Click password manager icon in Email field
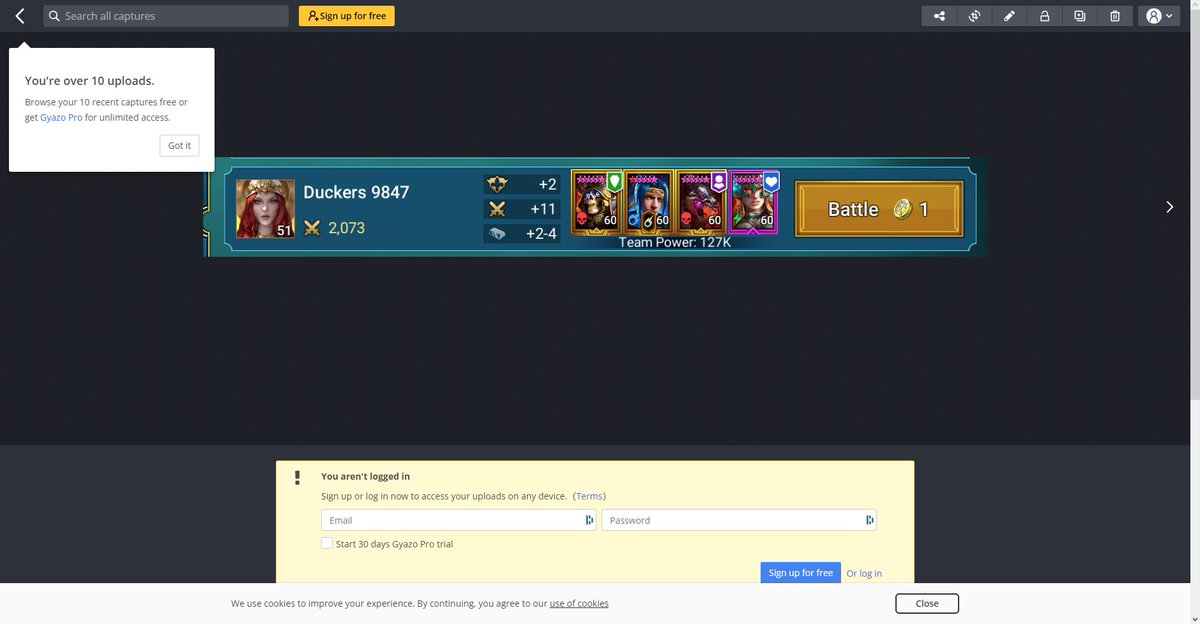 point(589,520)
